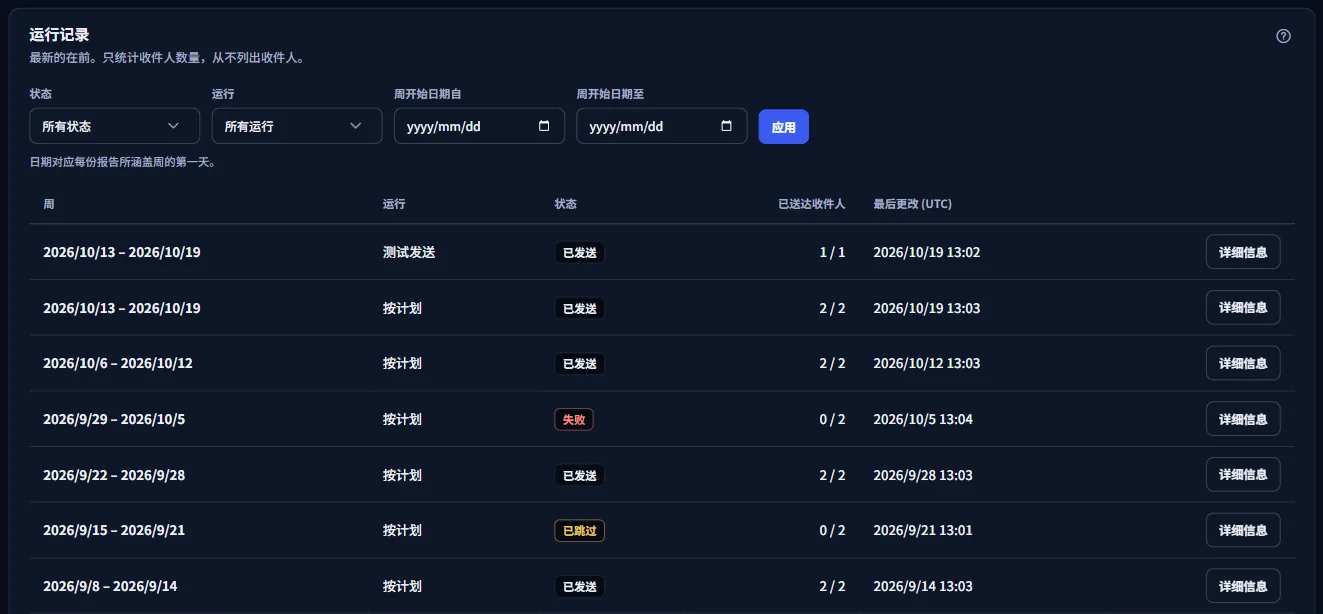Click the 最后更改 (UTC) column header
Image resolution: width=1323 pixels, height=614 pixels.
coord(913,204)
